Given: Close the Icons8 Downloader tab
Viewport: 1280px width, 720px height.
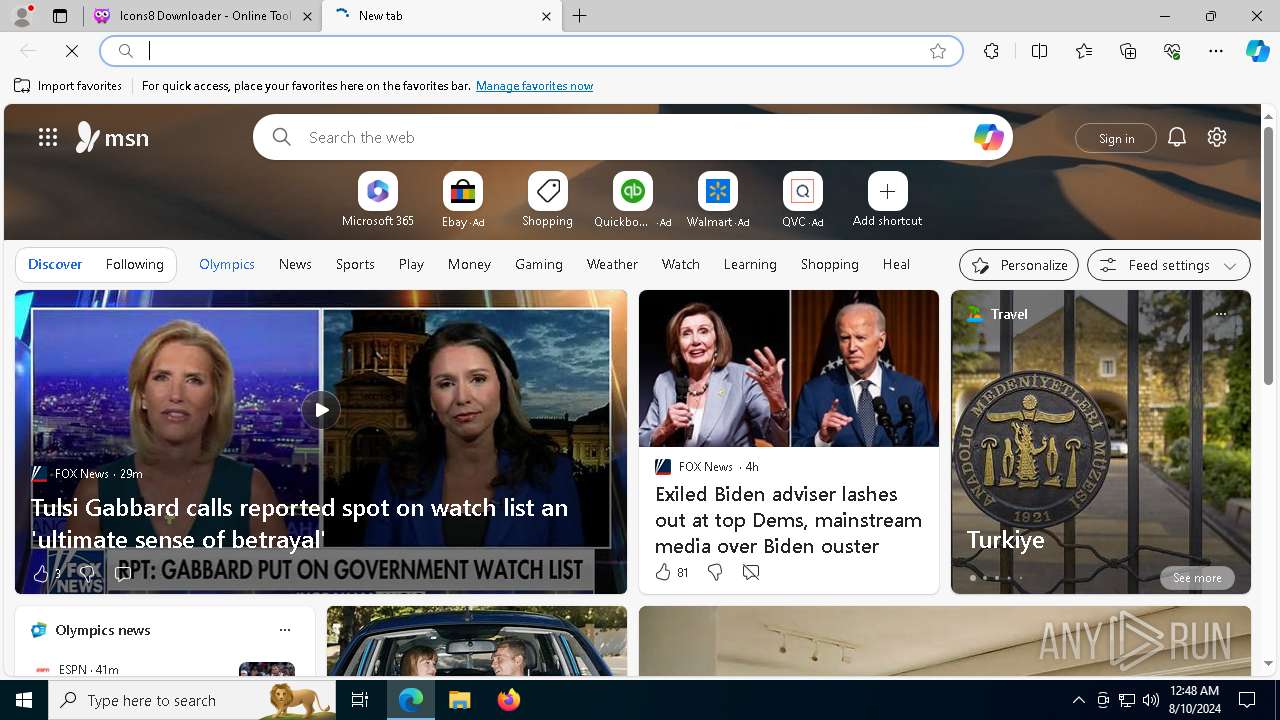Looking at the screenshot, I should tap(307, 16).
